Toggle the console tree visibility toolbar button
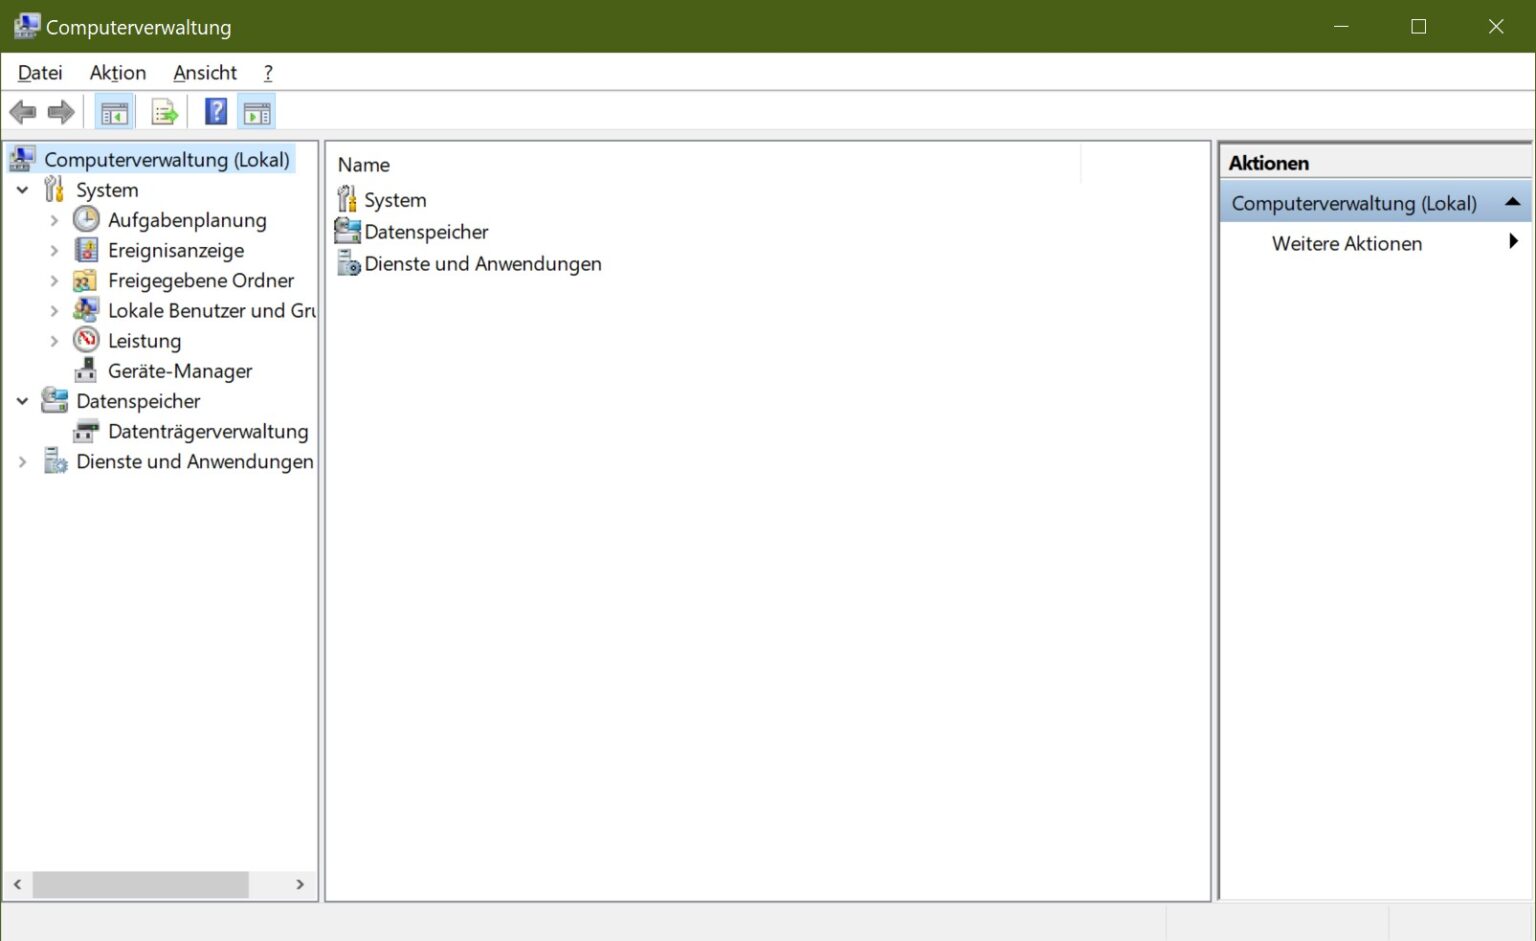This screenshot has height=941, width=1536. [x=114, y=111]
